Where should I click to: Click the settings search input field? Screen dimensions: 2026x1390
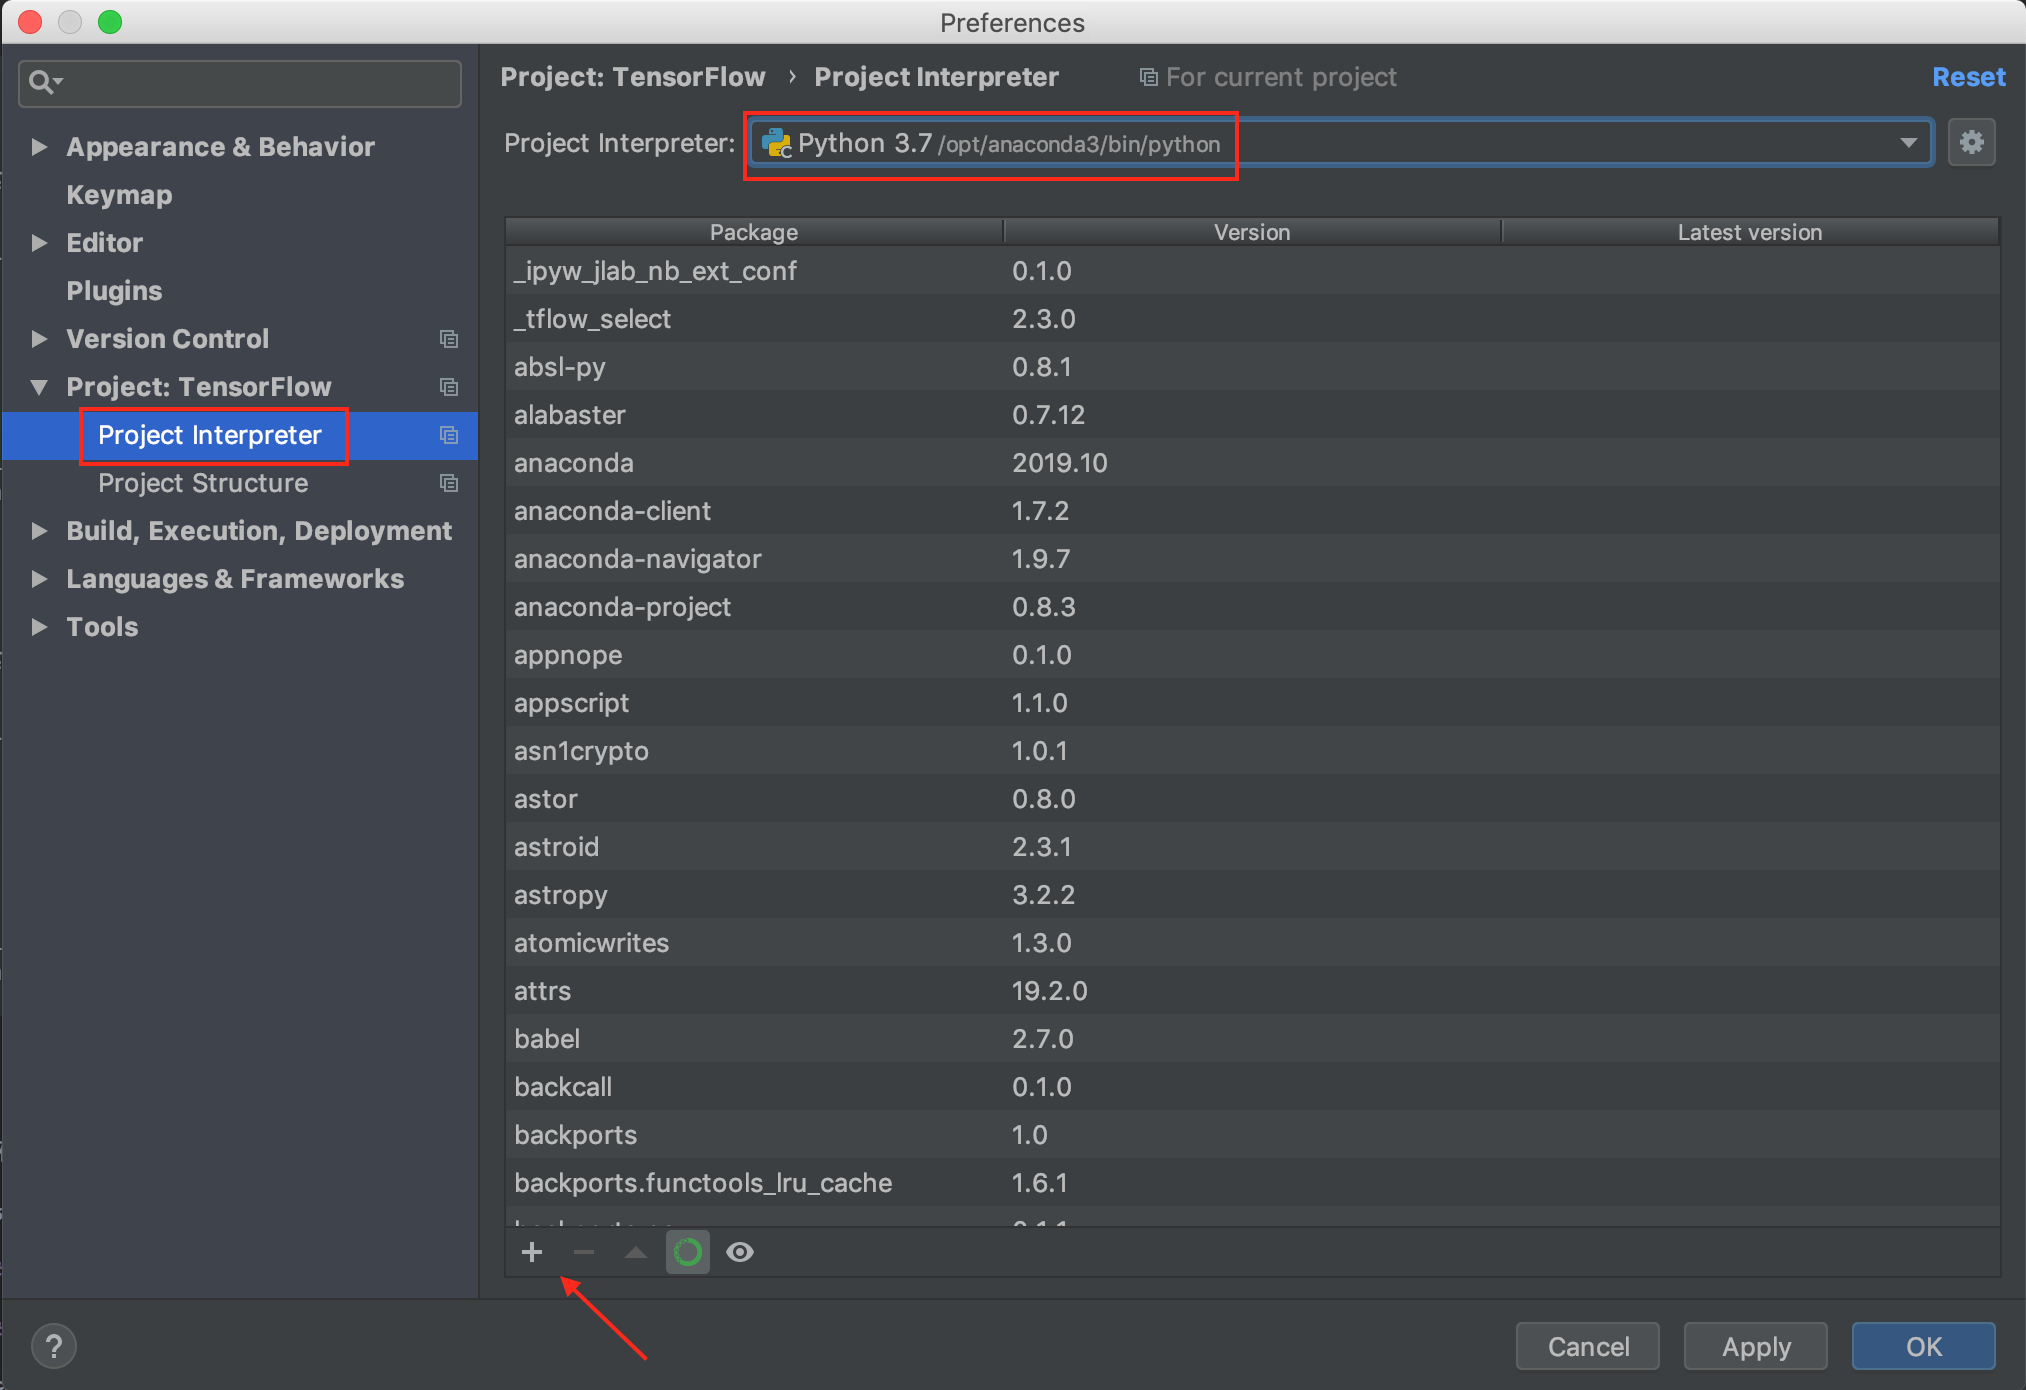point(260,82)
